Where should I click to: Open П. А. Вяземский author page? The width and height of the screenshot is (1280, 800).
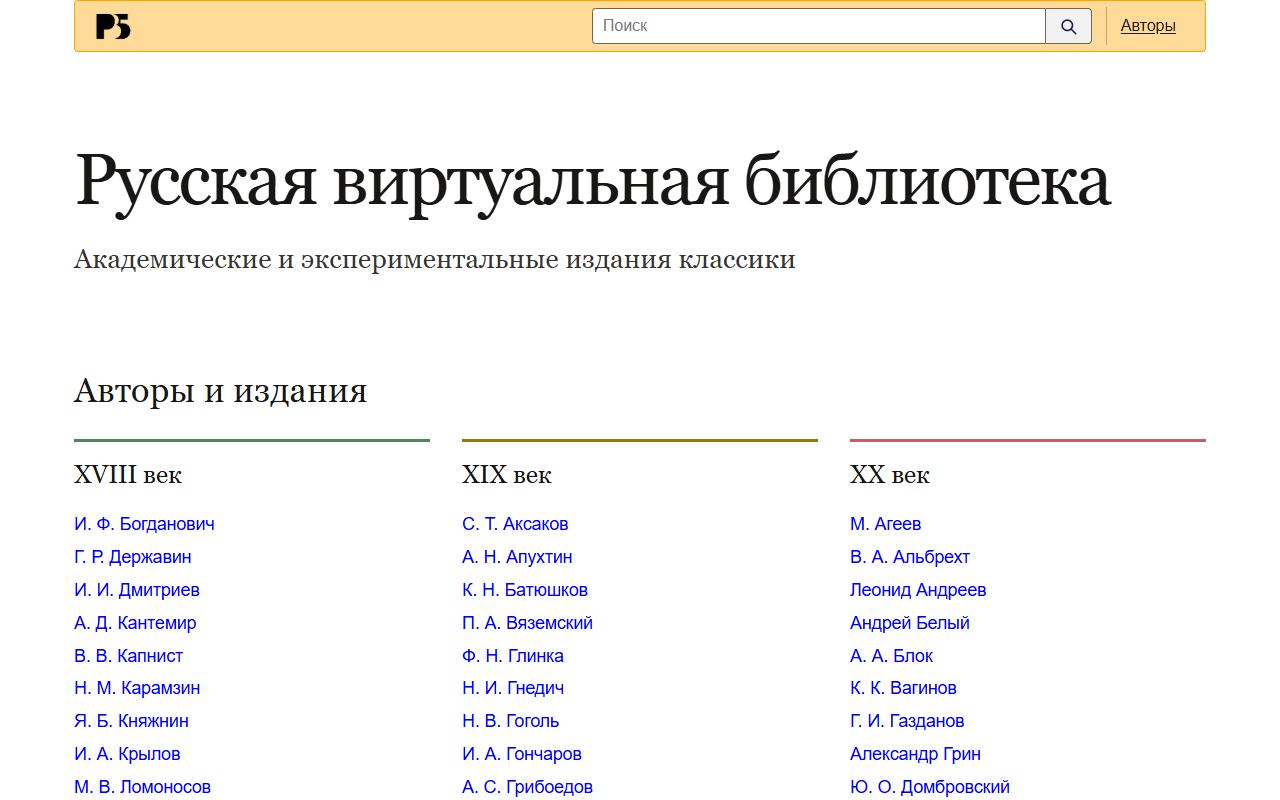coord(527,623)
